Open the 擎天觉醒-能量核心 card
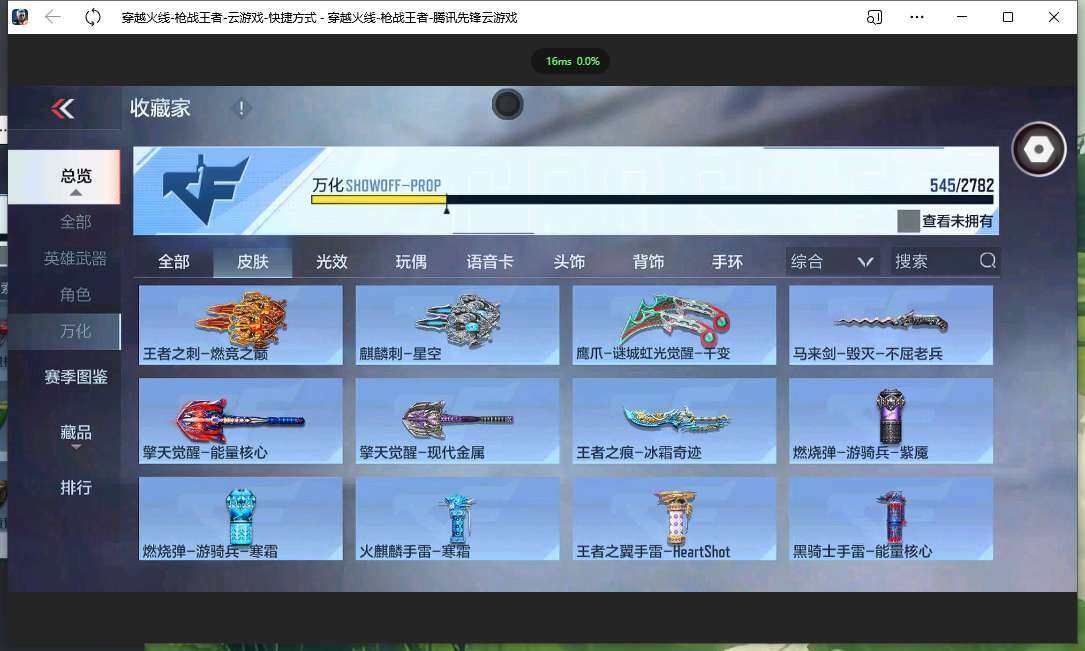The image size is (1085, 651). (x=240, y=421)
